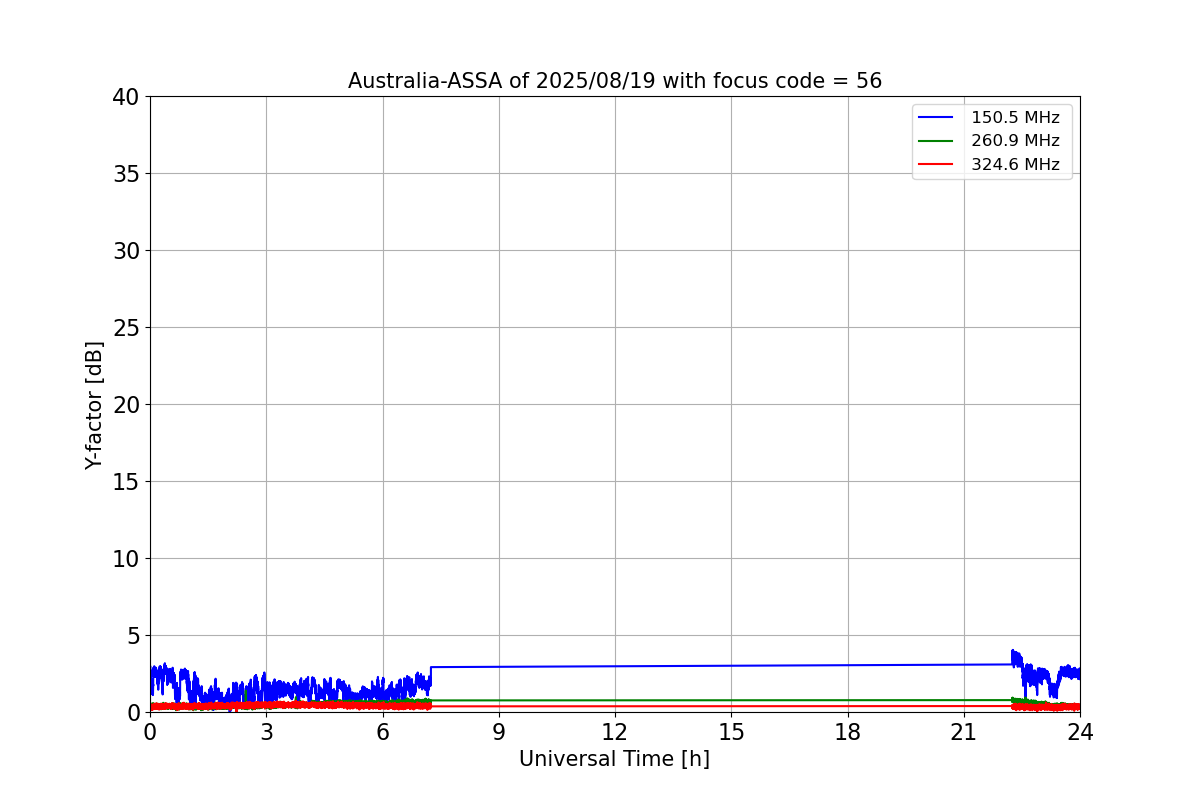Viewport: 1200px width, 800px height.
Task: Click x-axis tick label 15
Action: click(x=731, y=731)
